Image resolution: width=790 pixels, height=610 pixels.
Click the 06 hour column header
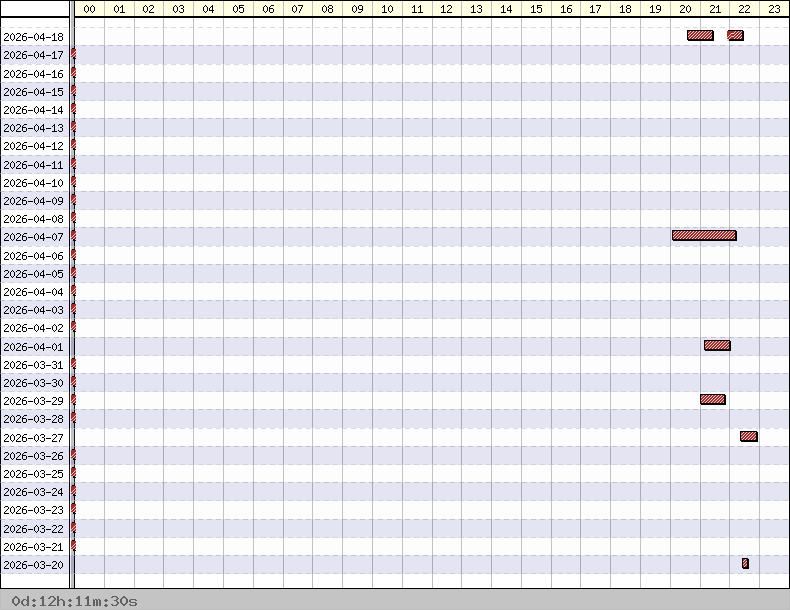[268, 9]
